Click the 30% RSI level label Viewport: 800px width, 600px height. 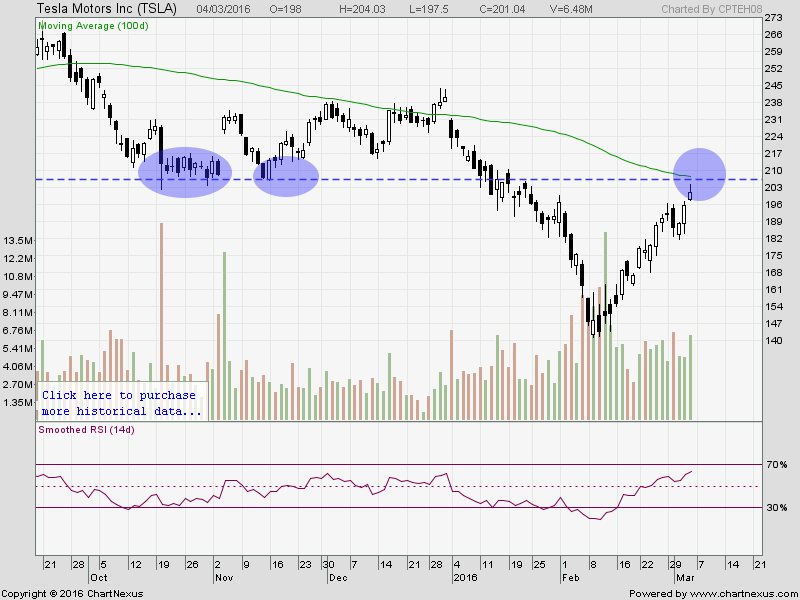point(777,508)
